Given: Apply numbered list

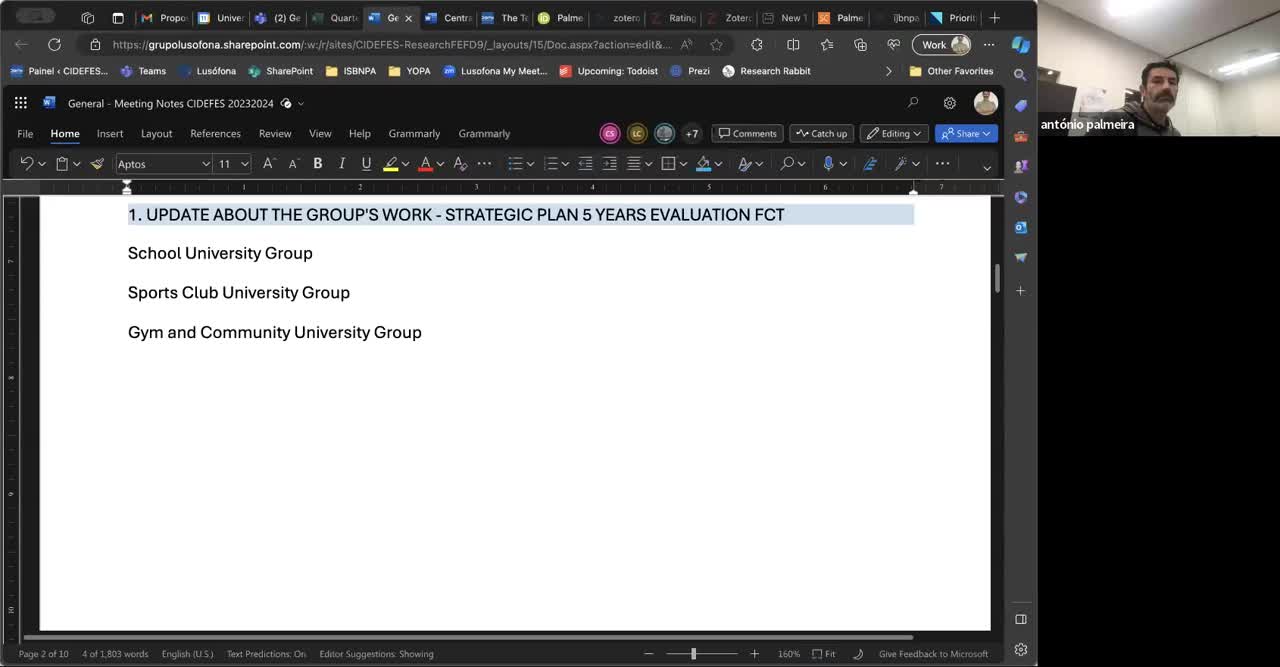Looking at the screenshot, I should [550, 163].
